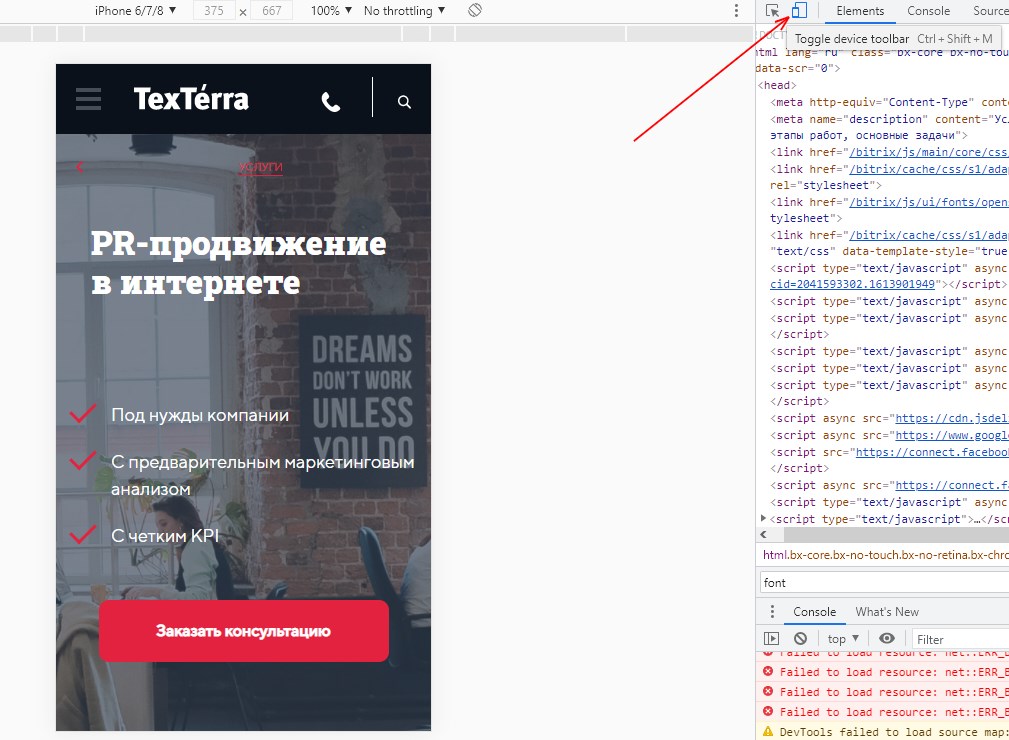Tap the phone call icon in site header
1009x740 pixels.
coord(331,101)
